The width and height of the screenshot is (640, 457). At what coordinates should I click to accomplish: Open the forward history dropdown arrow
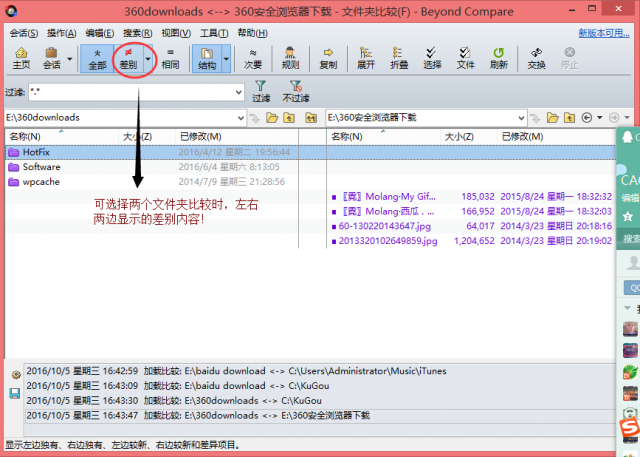[x=627, y=118]
